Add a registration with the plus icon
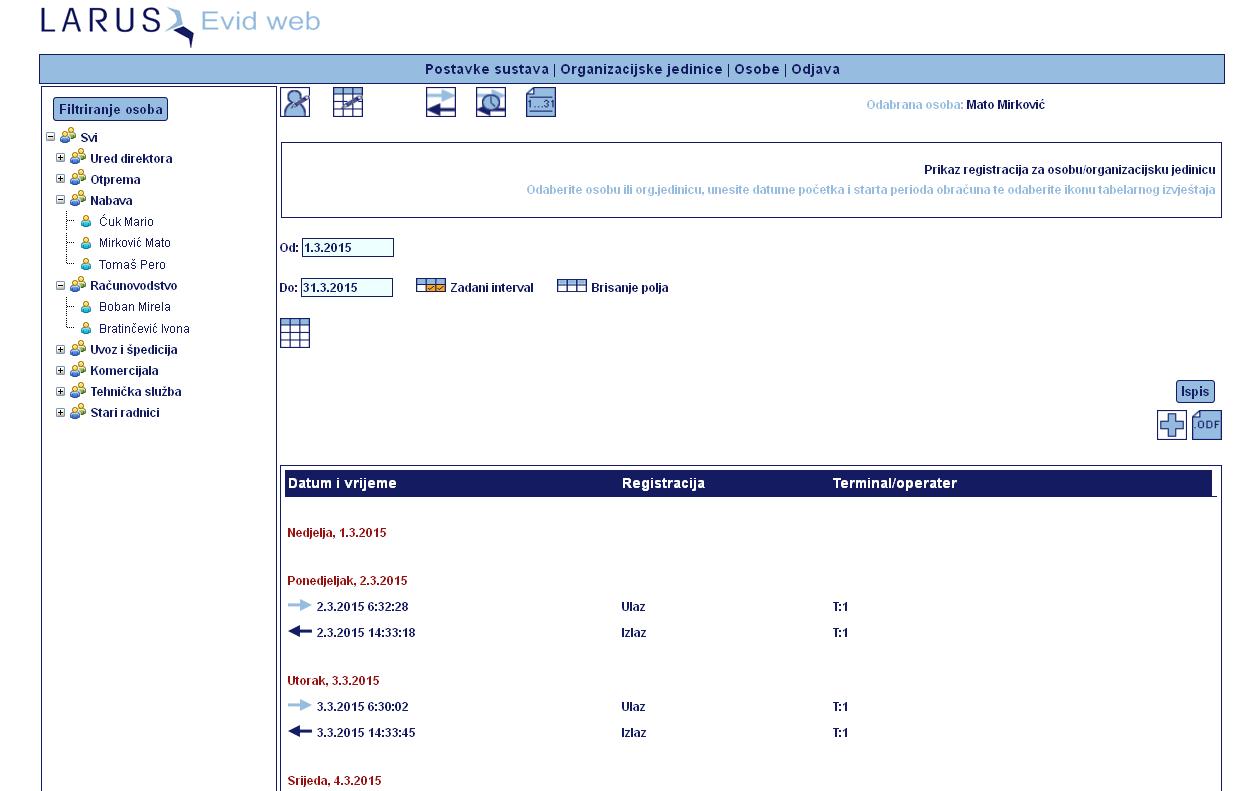This screenshot has height=791, width=1236. click(1172, 425)
